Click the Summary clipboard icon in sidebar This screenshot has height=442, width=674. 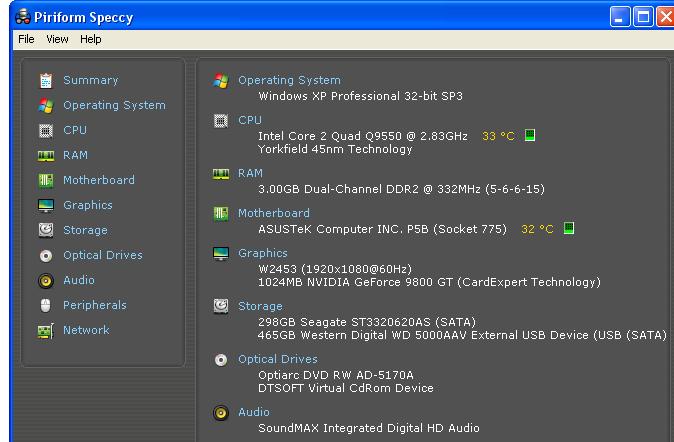[x=46, y=80]
